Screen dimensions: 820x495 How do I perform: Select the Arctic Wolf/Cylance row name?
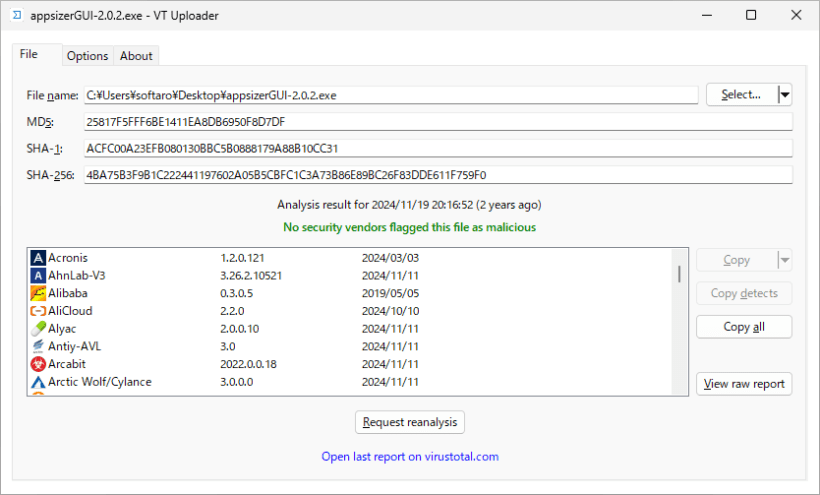100,382
